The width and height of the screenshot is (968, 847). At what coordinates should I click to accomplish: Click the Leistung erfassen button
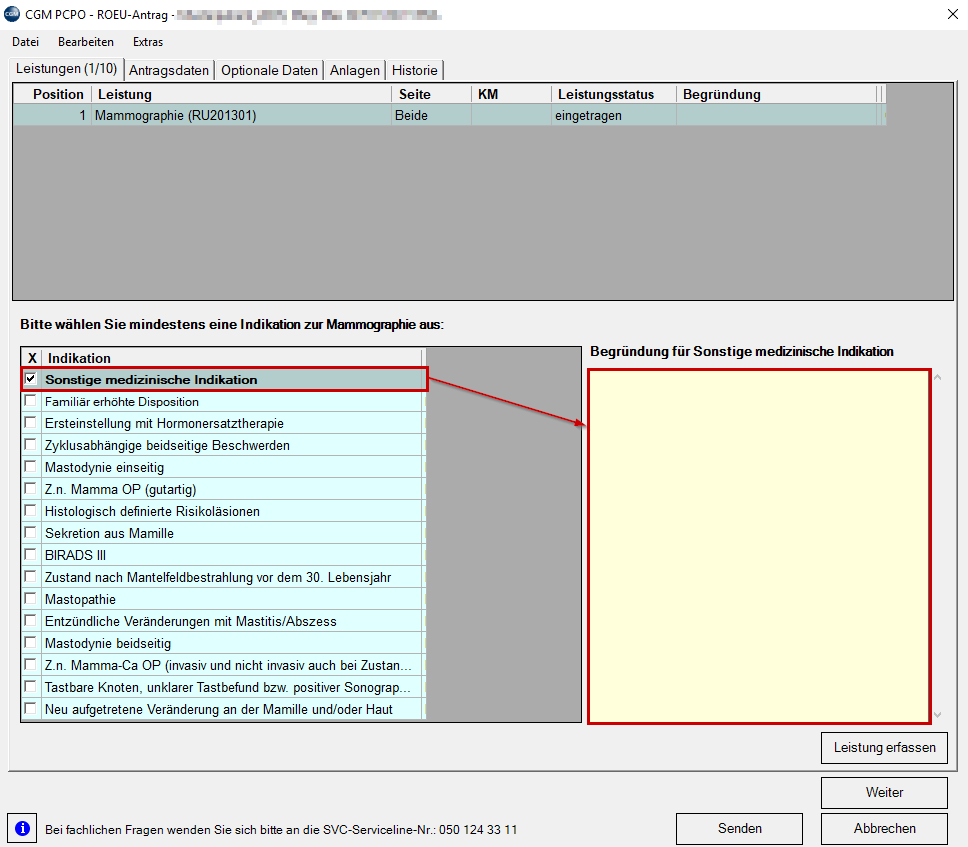coord(884,748)
